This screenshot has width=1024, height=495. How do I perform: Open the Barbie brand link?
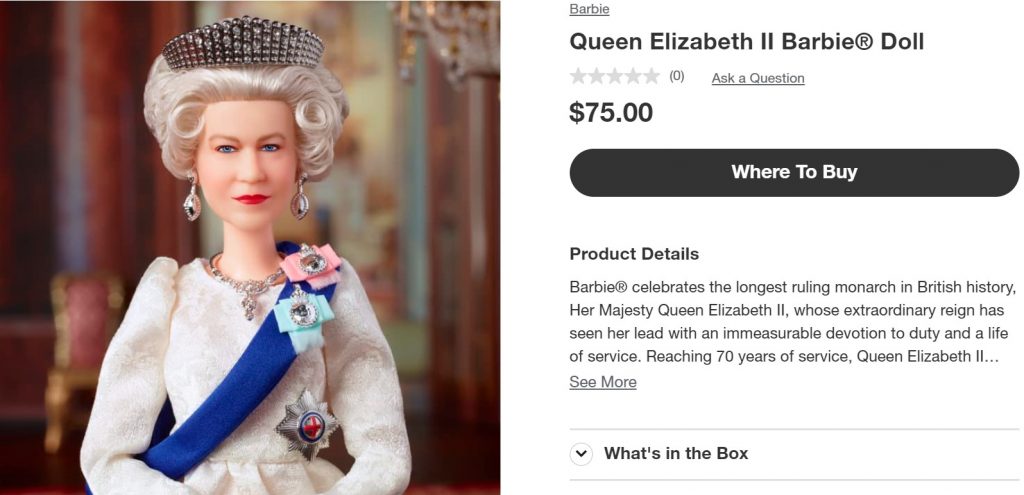[589, 9]
